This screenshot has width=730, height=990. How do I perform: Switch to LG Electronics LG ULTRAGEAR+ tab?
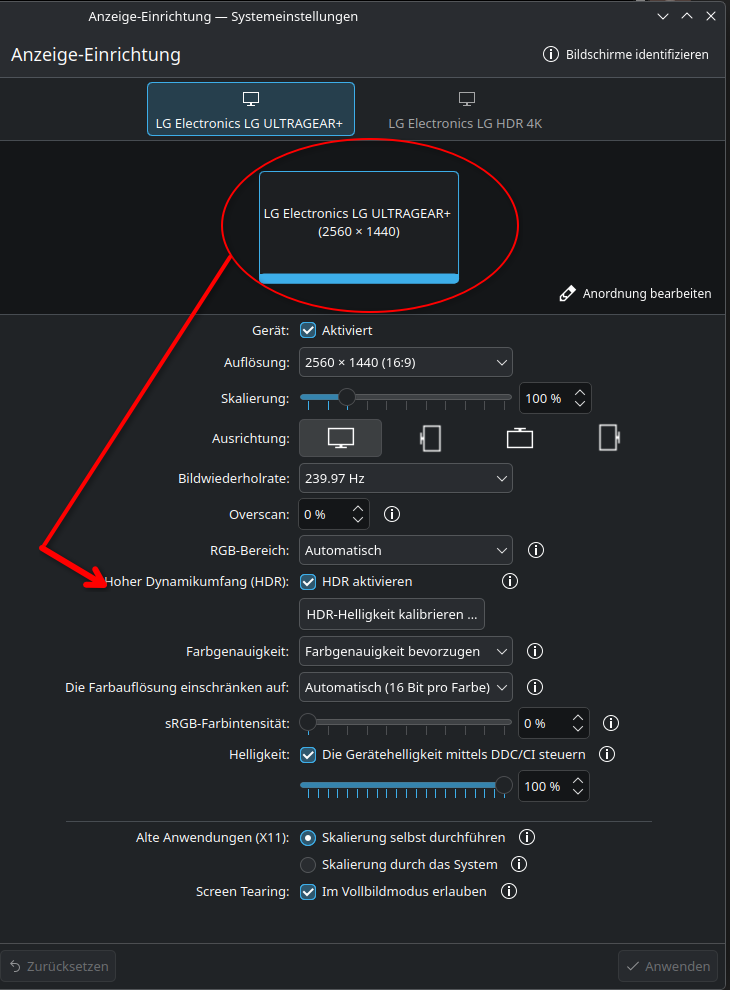251,109
